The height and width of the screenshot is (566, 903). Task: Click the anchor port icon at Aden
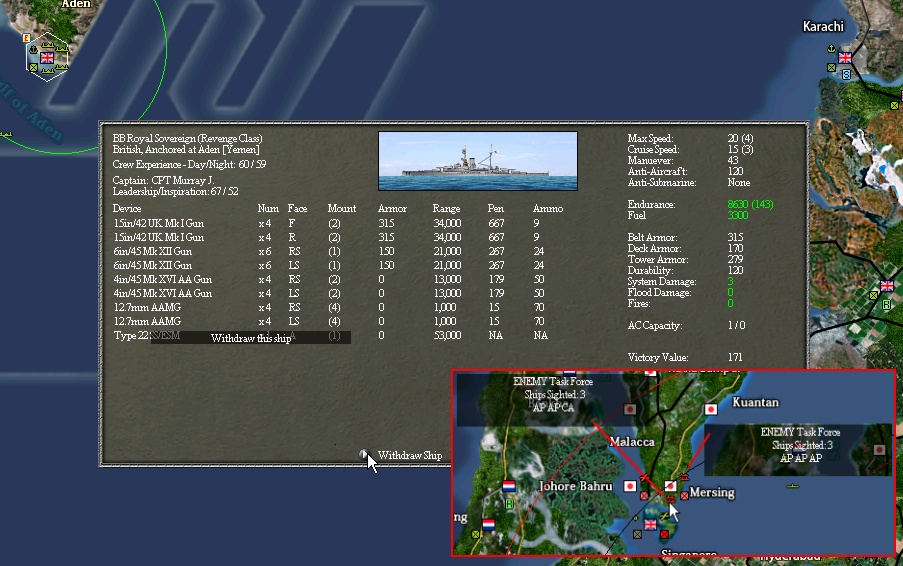click(x=33, y=50)
